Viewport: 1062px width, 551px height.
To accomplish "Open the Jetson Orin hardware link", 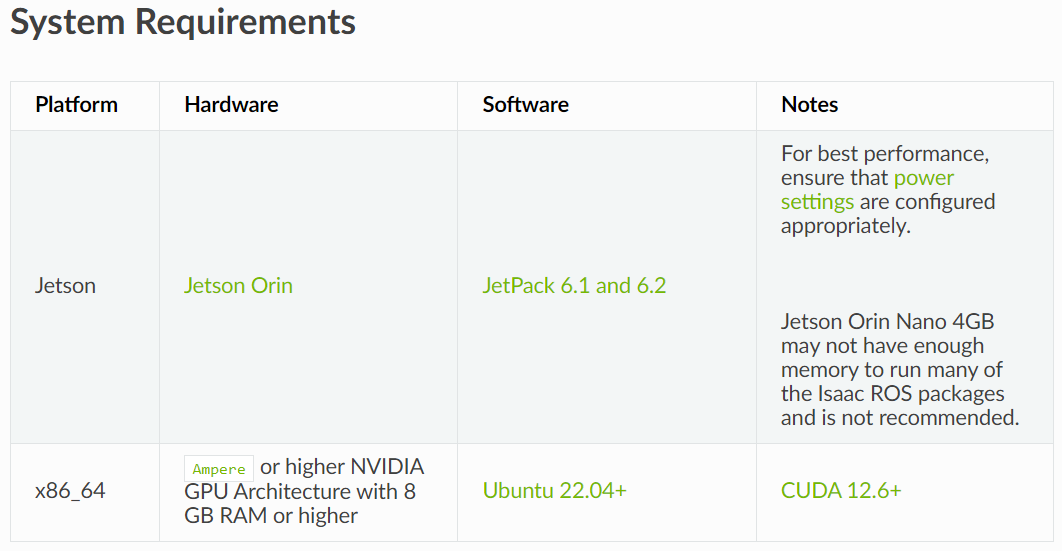I will point(238,286).
